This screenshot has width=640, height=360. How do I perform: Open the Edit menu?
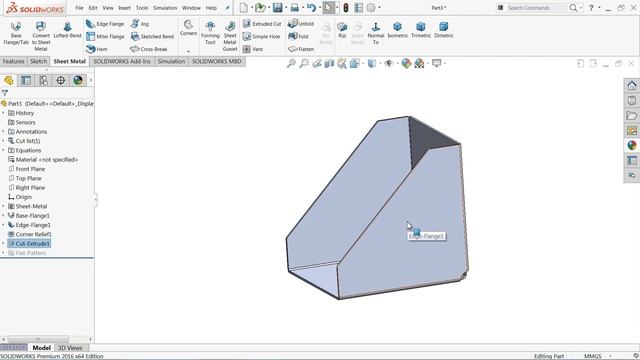click(93, 8)
